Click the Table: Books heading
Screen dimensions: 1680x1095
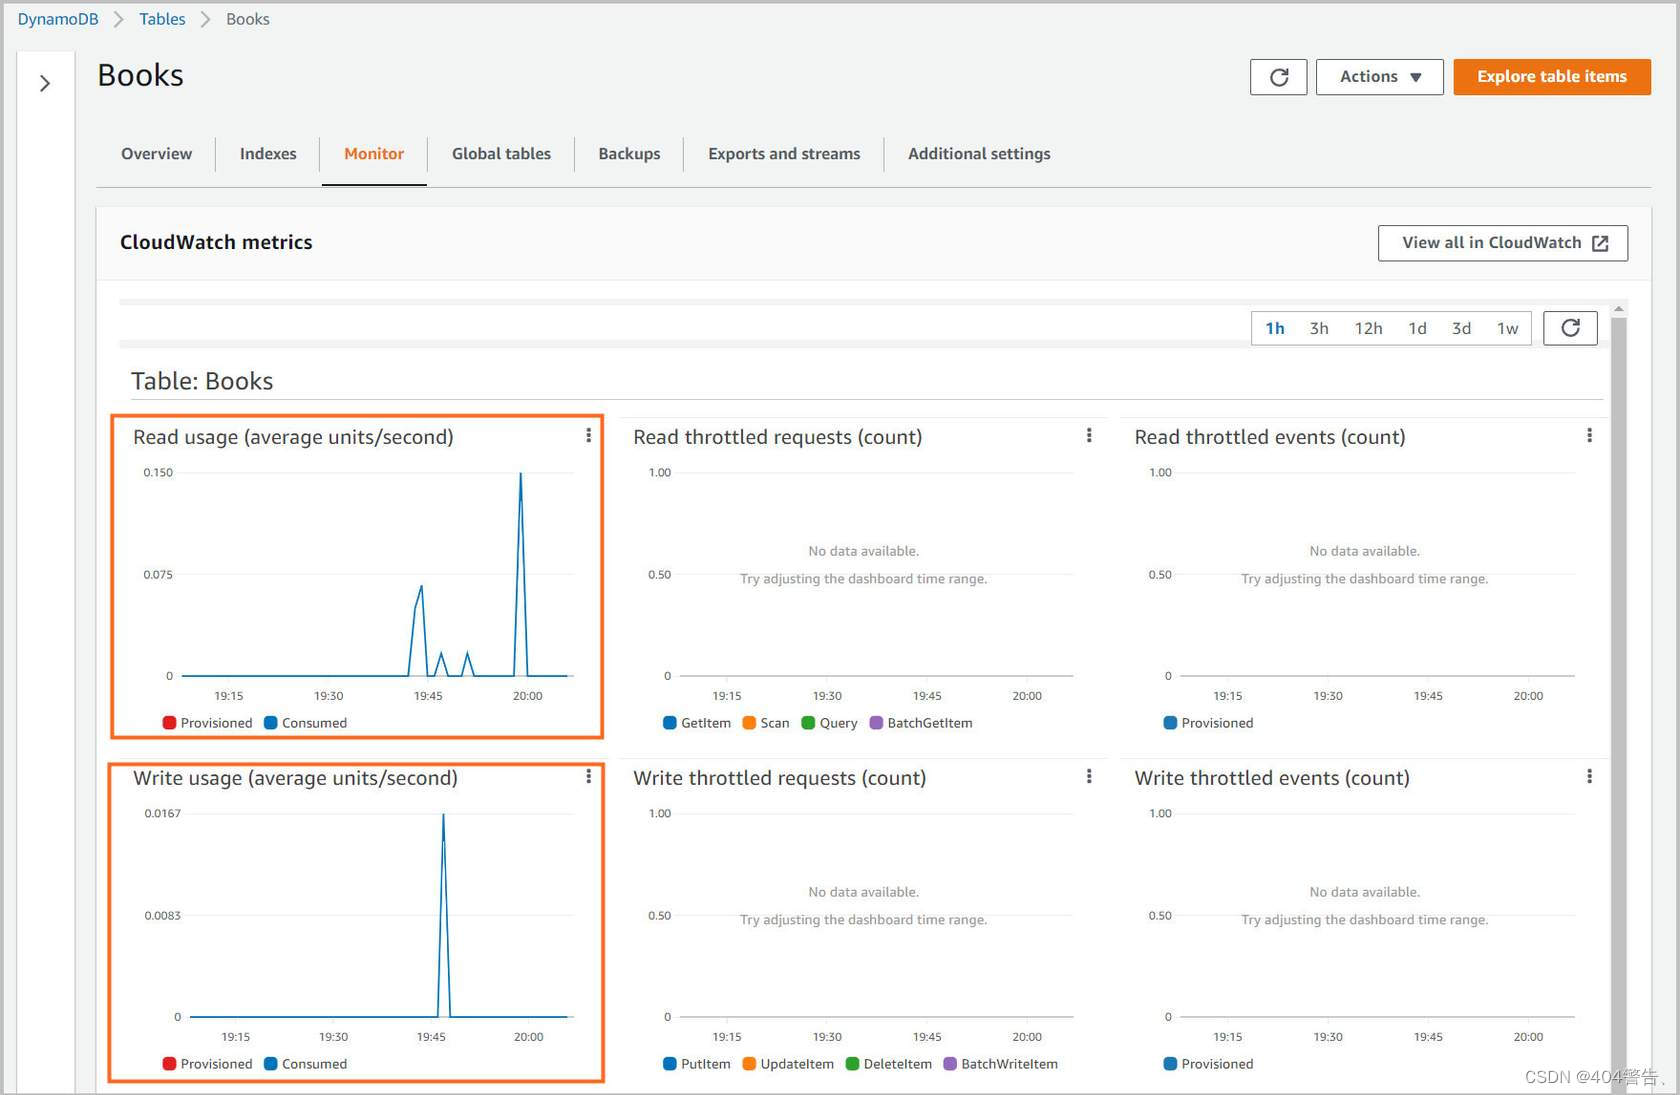(x=202, y=381)
